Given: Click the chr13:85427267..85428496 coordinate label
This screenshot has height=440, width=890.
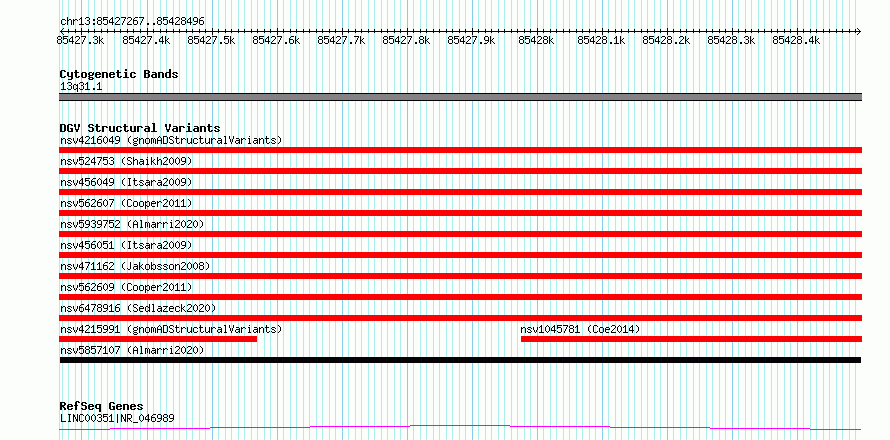Looking at the screenshot, I should (132, 21).
